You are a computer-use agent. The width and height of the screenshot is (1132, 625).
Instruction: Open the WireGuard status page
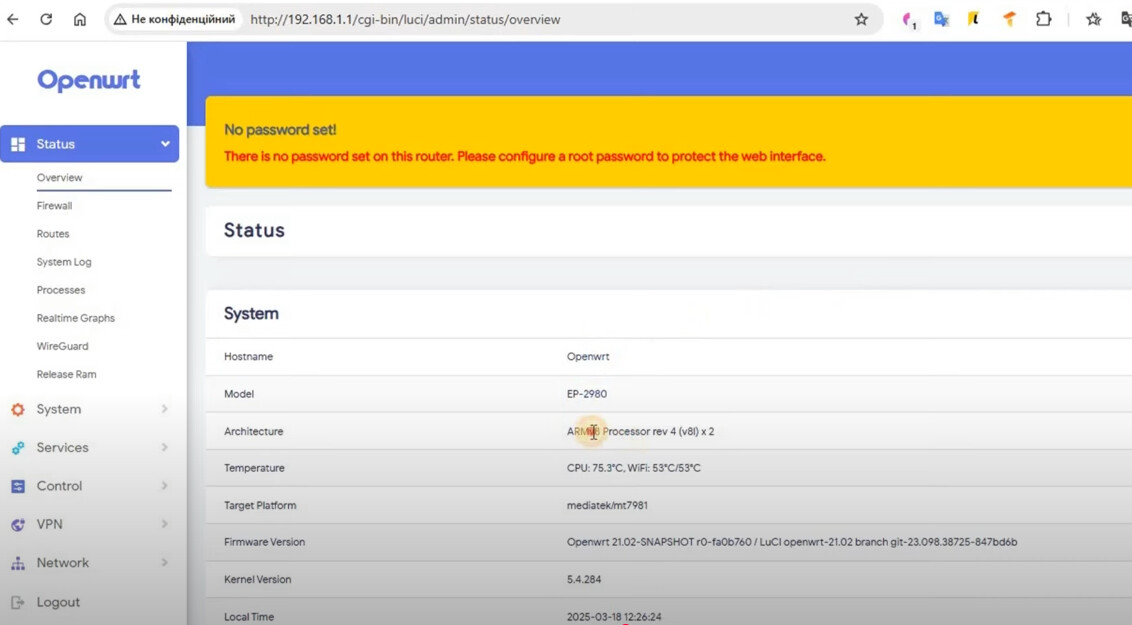tap(62, 346)
